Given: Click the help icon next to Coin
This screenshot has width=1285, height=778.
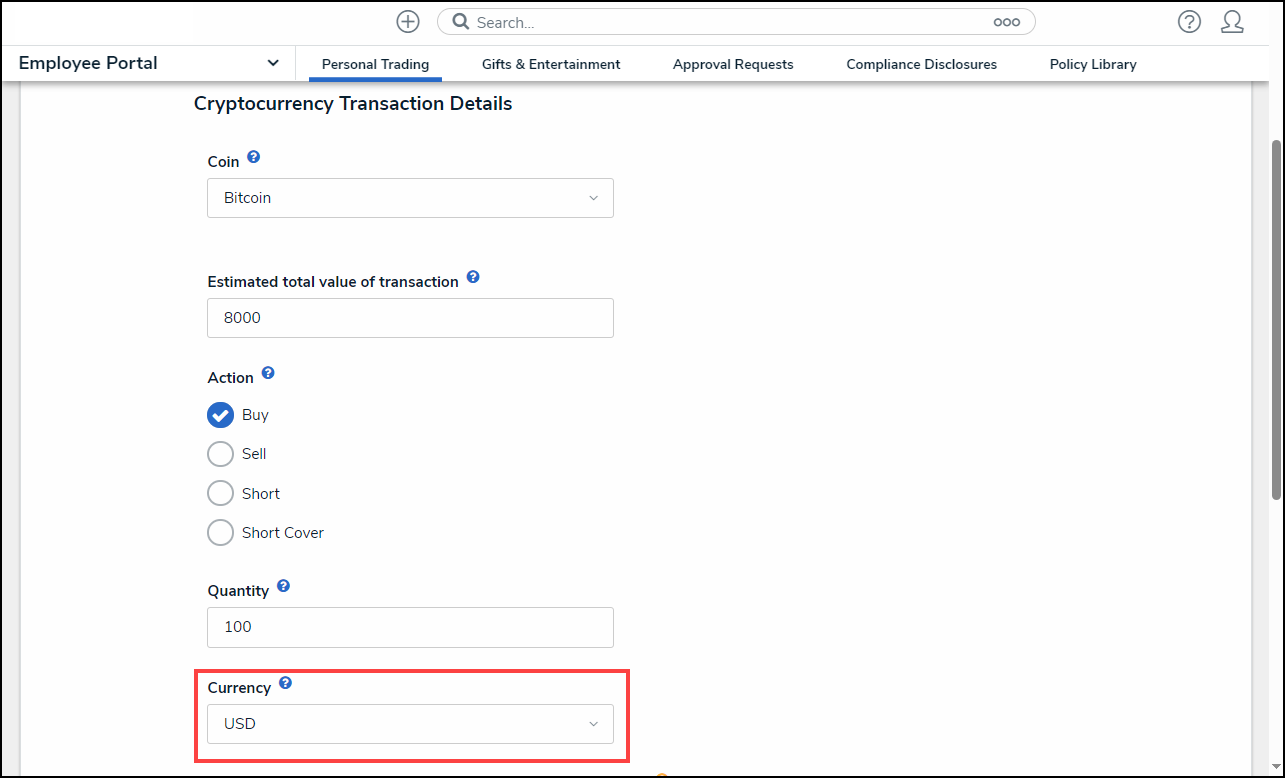Looking at the screenshot, I should (x=254, y=158).
